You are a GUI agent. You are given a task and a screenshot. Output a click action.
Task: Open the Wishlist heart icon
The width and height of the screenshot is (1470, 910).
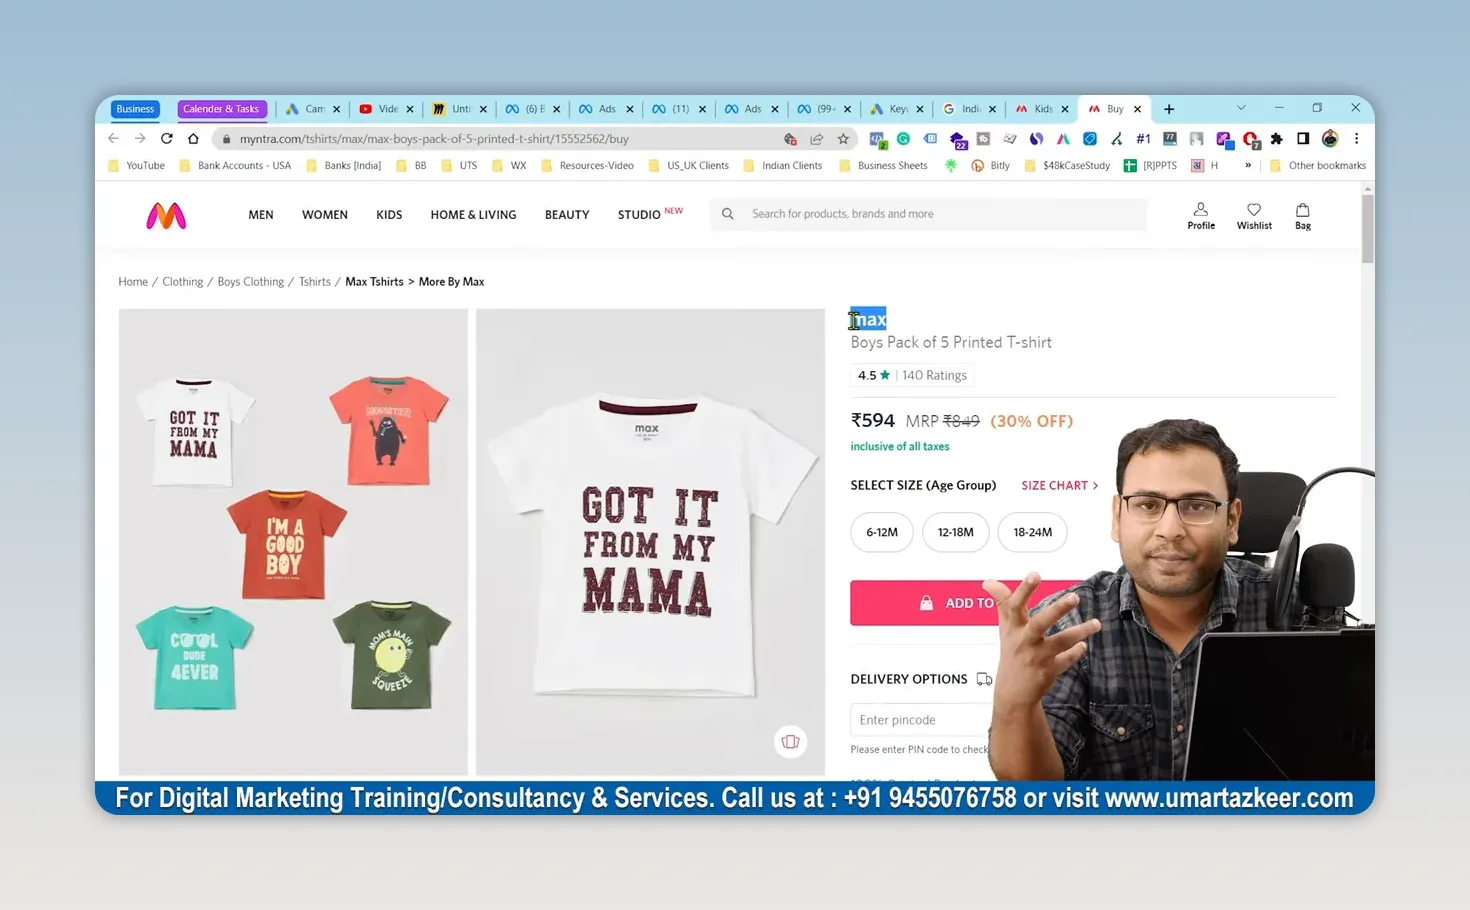coord(1254,215)
